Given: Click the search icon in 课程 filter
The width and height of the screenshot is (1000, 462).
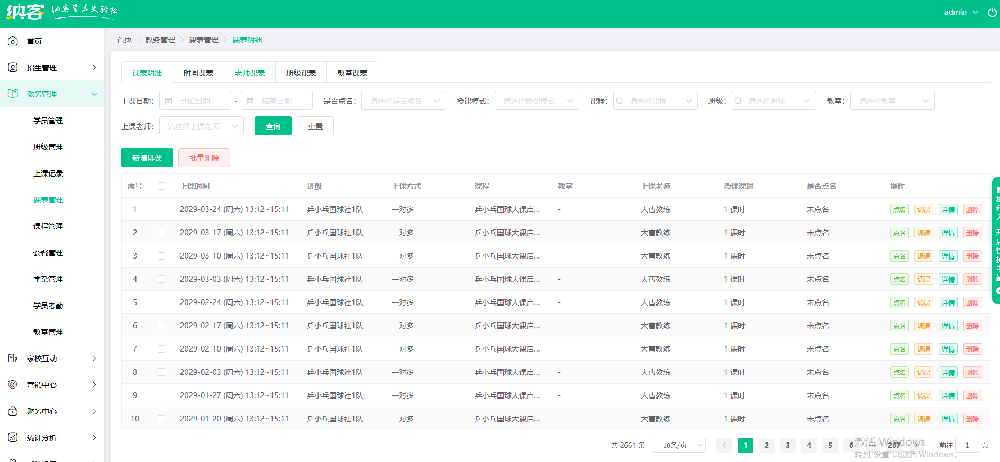Looking at the screenshot, I should (x=619, y=100).
